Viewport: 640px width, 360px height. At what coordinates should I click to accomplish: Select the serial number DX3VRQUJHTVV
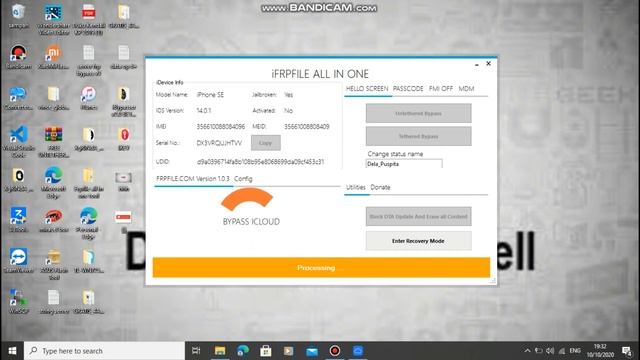pyautogui.click(x=219, y=143)
